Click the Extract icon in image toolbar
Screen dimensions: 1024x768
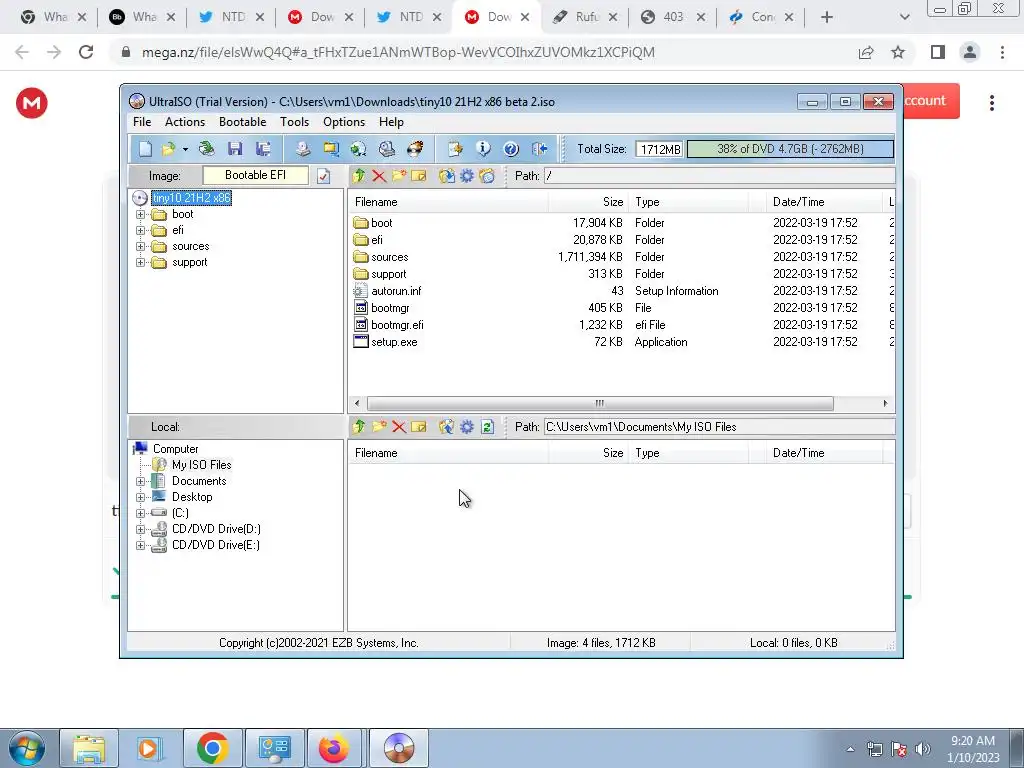click(x=447, y=176)
